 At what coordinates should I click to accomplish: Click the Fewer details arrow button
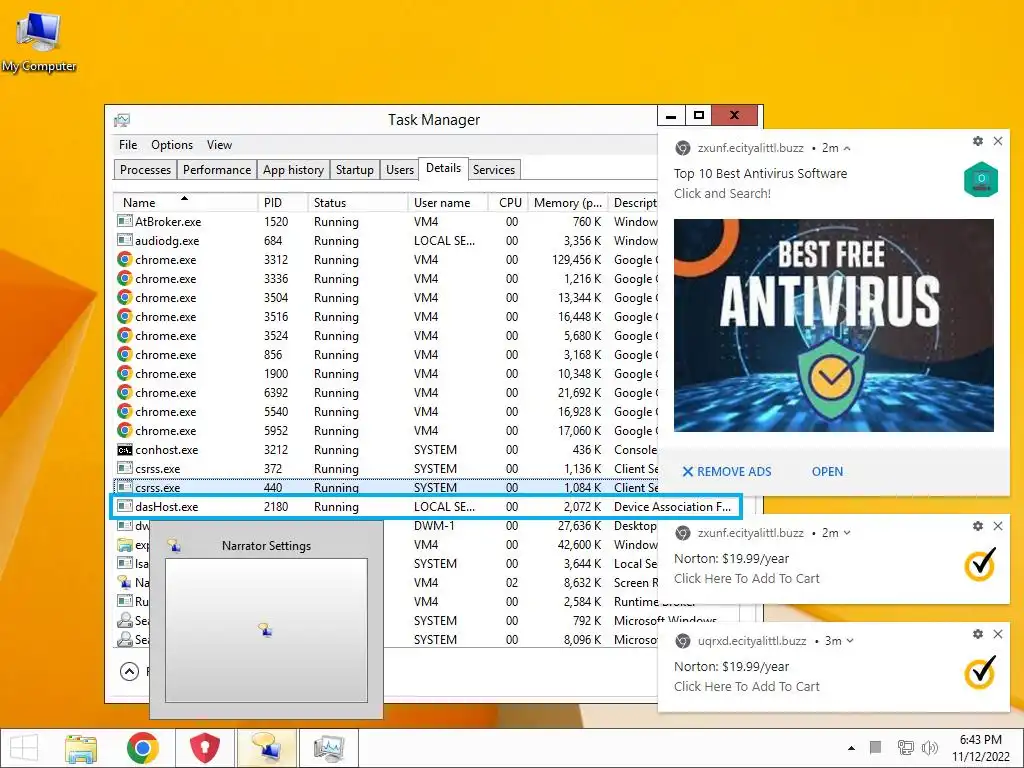click(129, 671)
